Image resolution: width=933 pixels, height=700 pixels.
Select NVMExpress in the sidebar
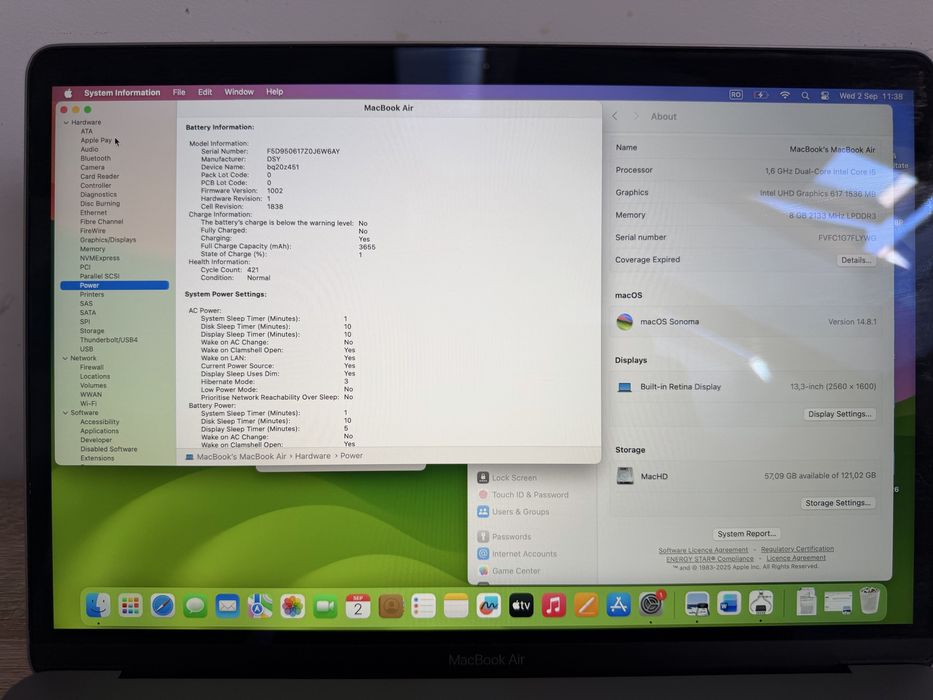coord(99,258)
